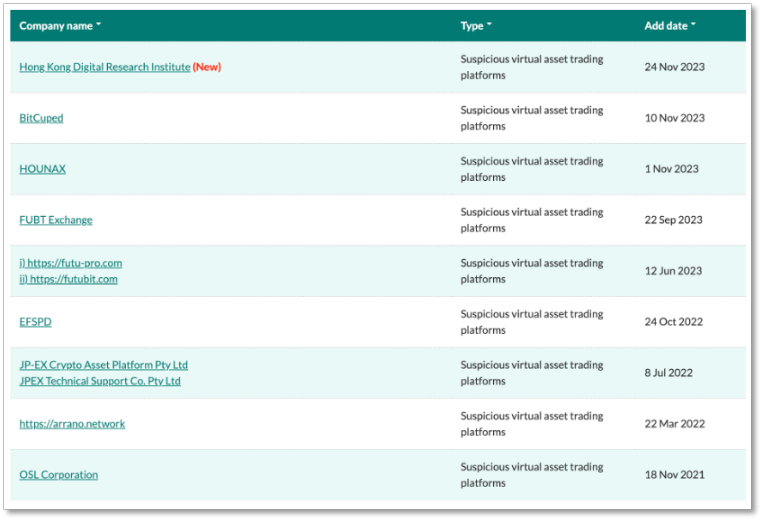Open the FUBT Exchange entry

point(56,220)
